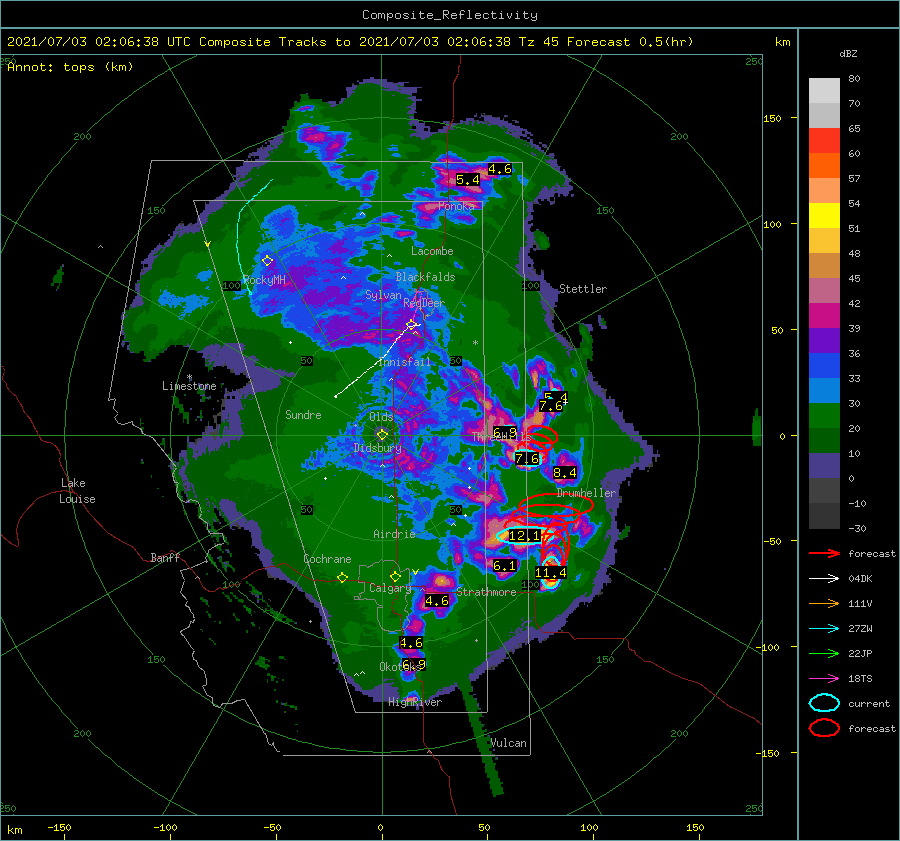Image resolution: width=900 pixels, height=841 pixels.
Task: Click the RockyMH map label
Action: point(264,280)
